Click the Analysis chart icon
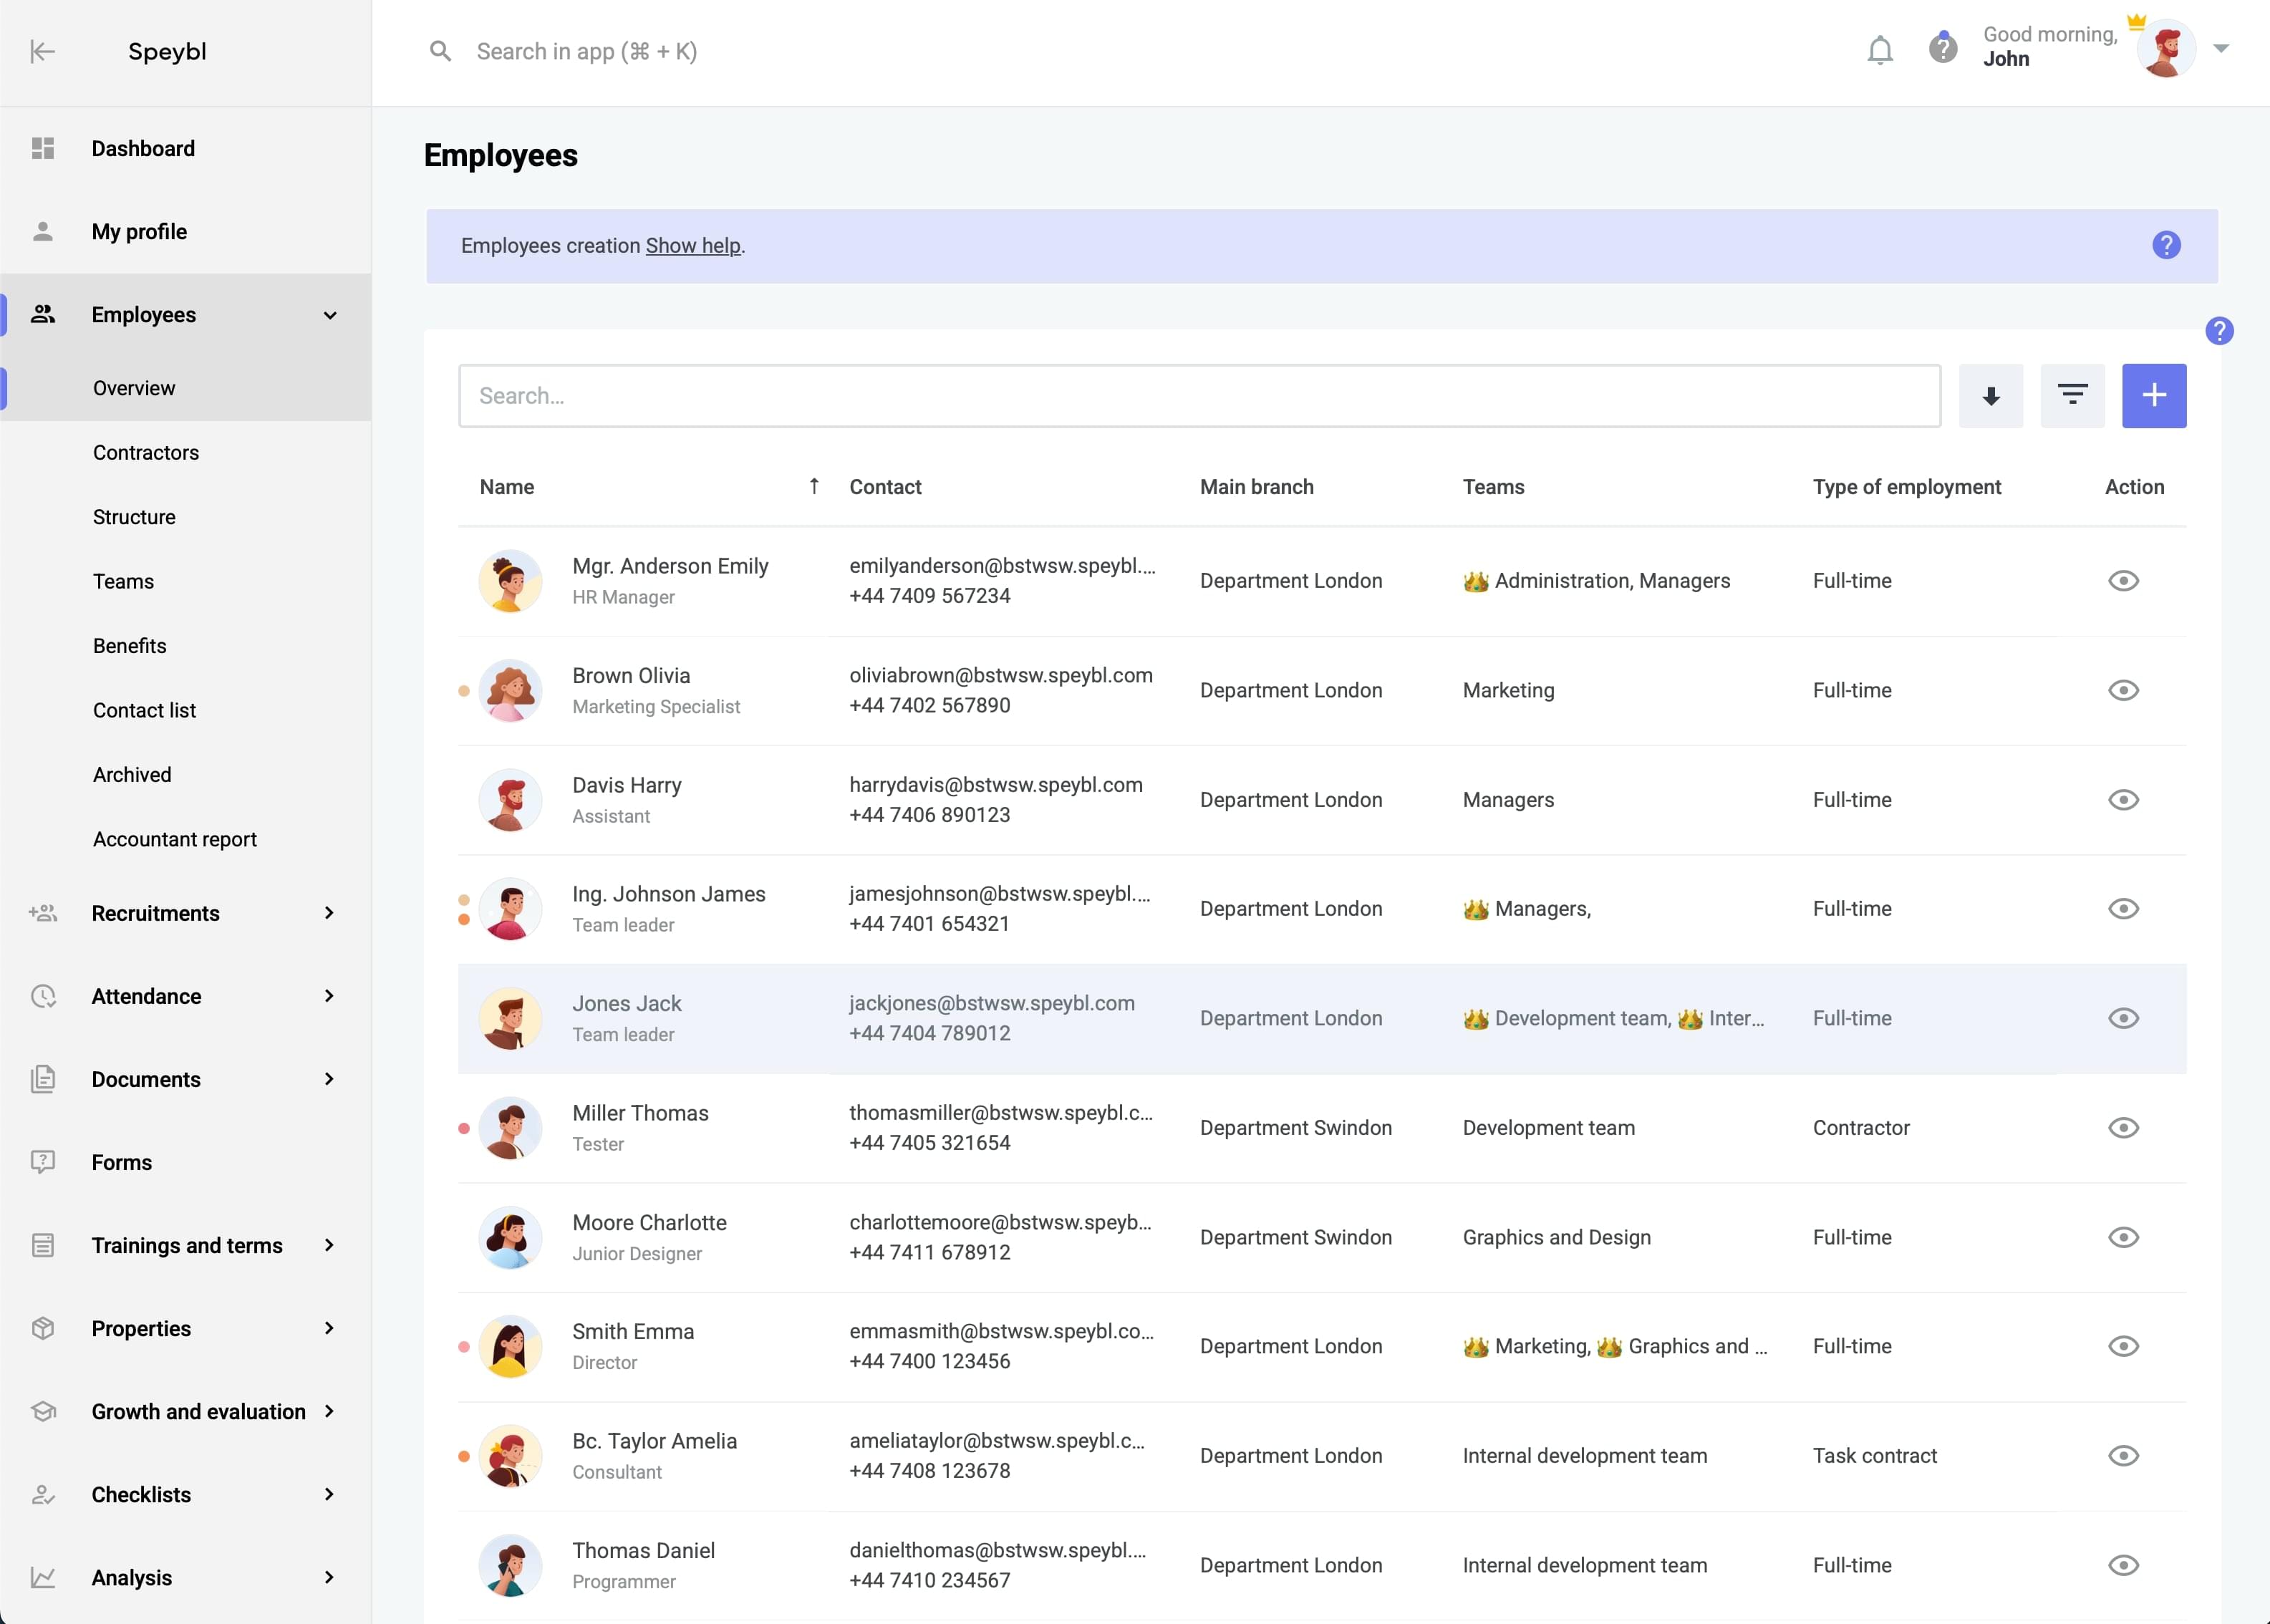 42,1578
